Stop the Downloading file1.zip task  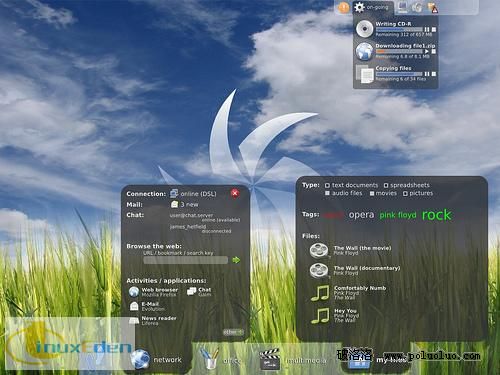click(434, 52)
